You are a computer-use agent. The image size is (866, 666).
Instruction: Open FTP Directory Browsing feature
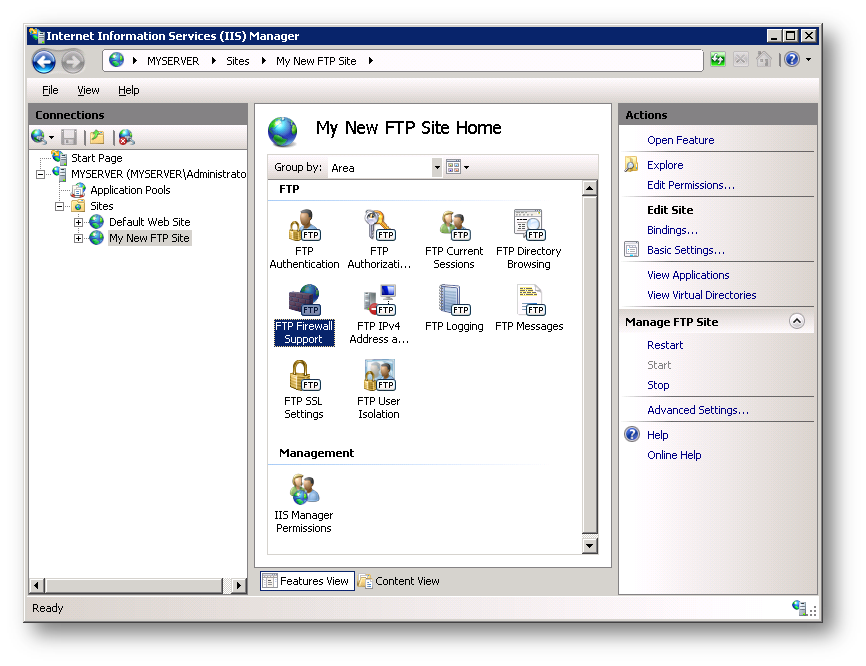tap(529, 239)
